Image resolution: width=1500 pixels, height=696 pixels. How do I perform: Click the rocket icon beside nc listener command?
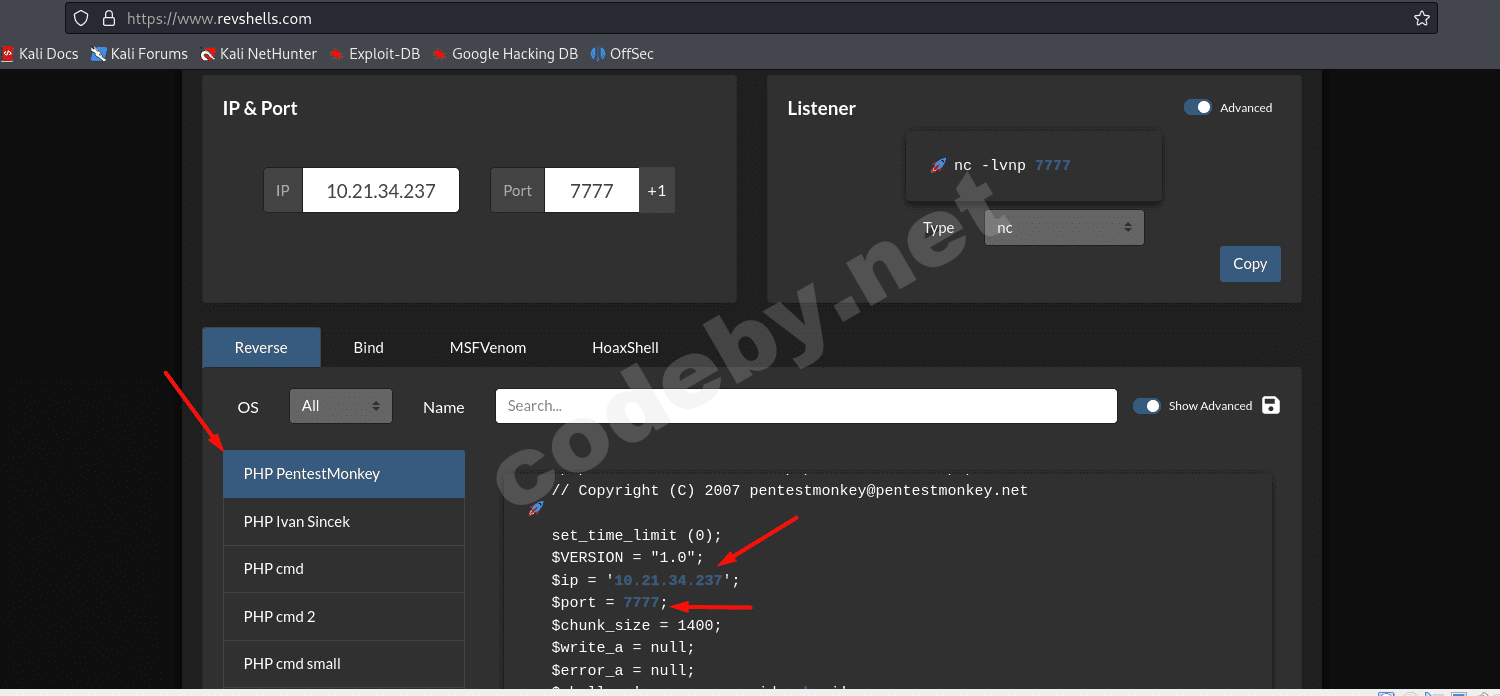tap(938, 166)
